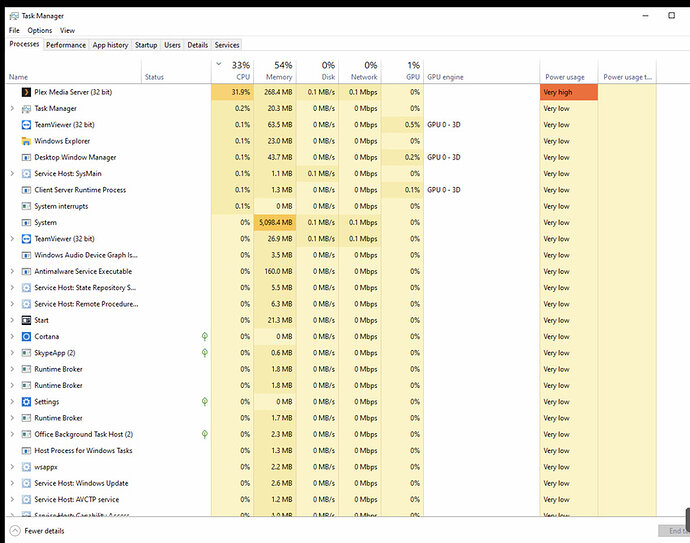Screen dimensions: 690x543
Task: Click the Settings gear icon
Action: (x=26, y=401)
